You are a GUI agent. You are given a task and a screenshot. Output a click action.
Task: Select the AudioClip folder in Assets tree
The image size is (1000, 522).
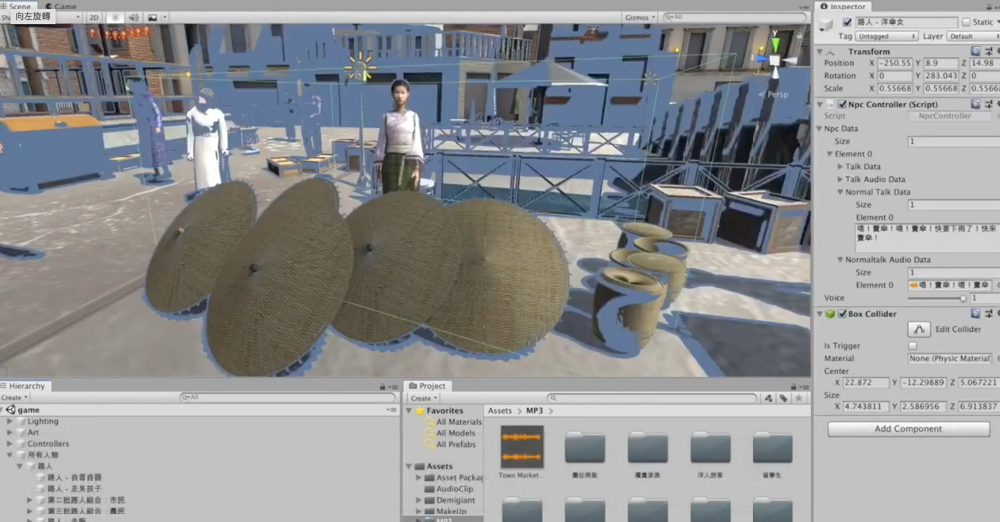tap(453, 489)
